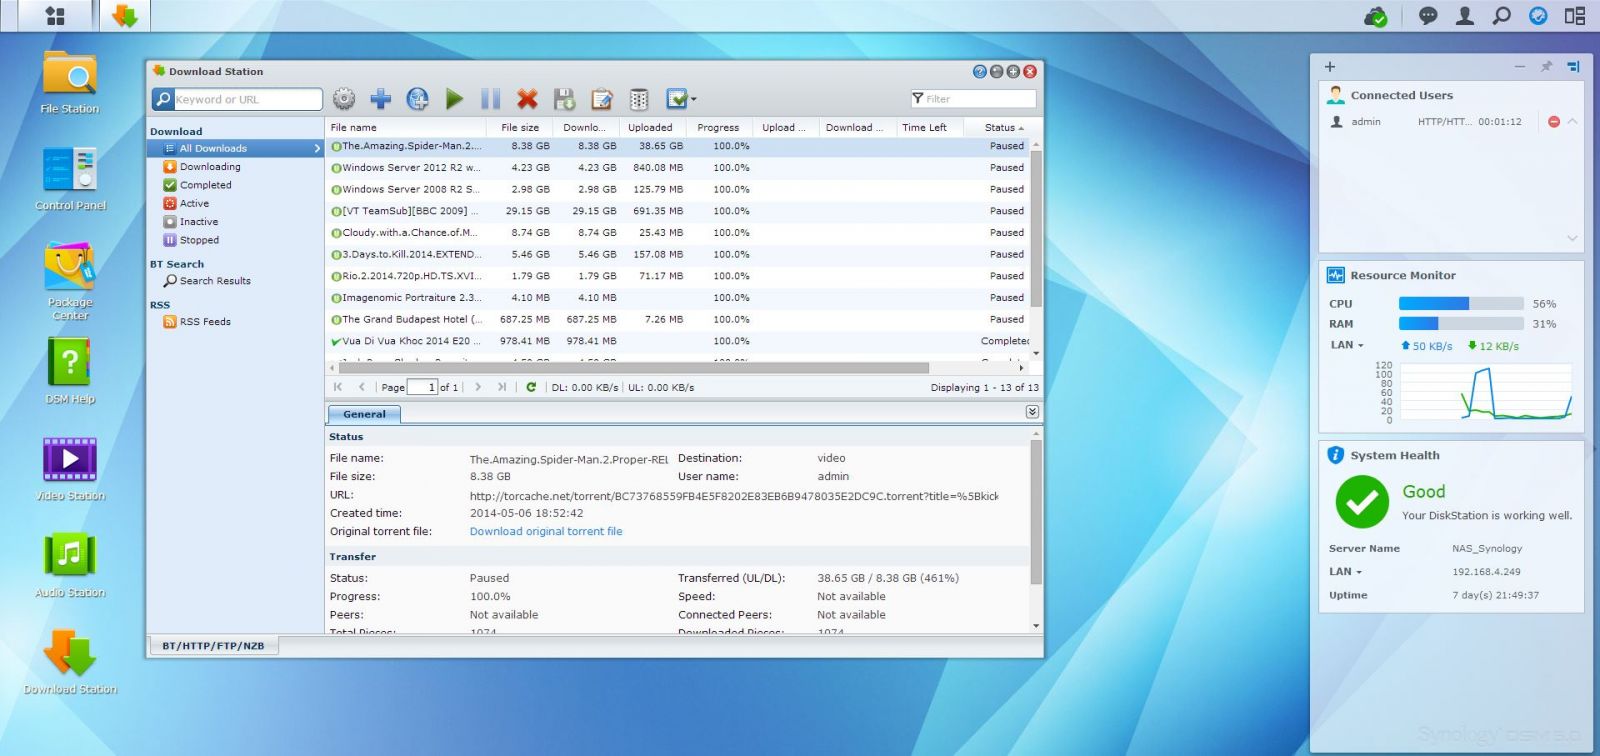
Task: Delete selected download with red X
Action: click(x=527, y=99)
